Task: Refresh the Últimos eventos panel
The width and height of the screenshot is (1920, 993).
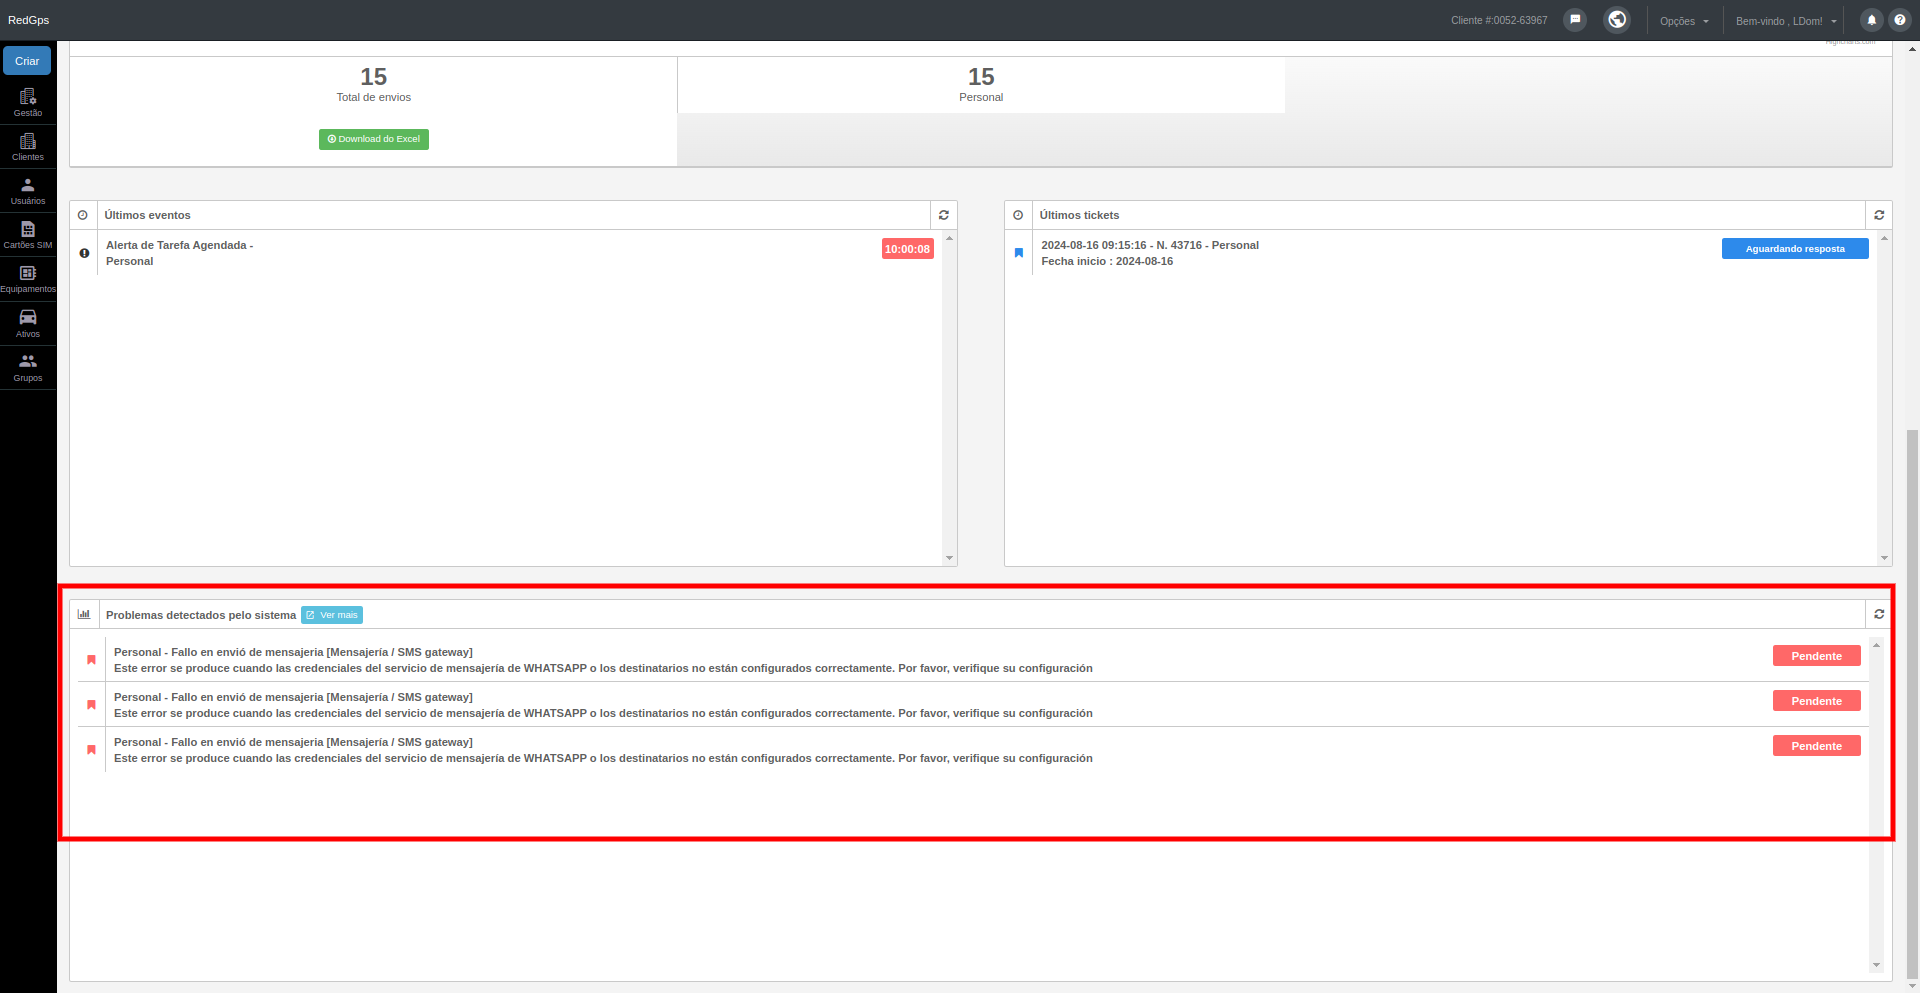Action: pos(944,215)
